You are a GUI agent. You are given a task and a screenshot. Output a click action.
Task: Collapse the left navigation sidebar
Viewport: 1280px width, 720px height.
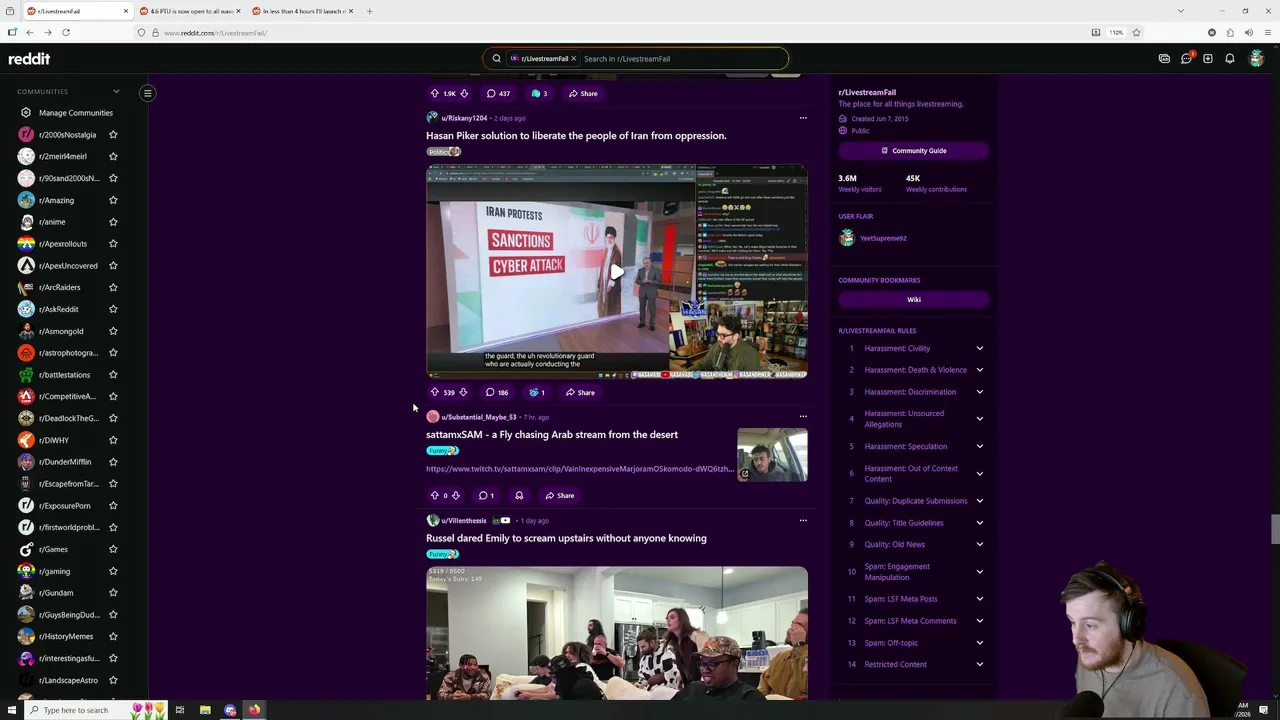pos(147,93)
